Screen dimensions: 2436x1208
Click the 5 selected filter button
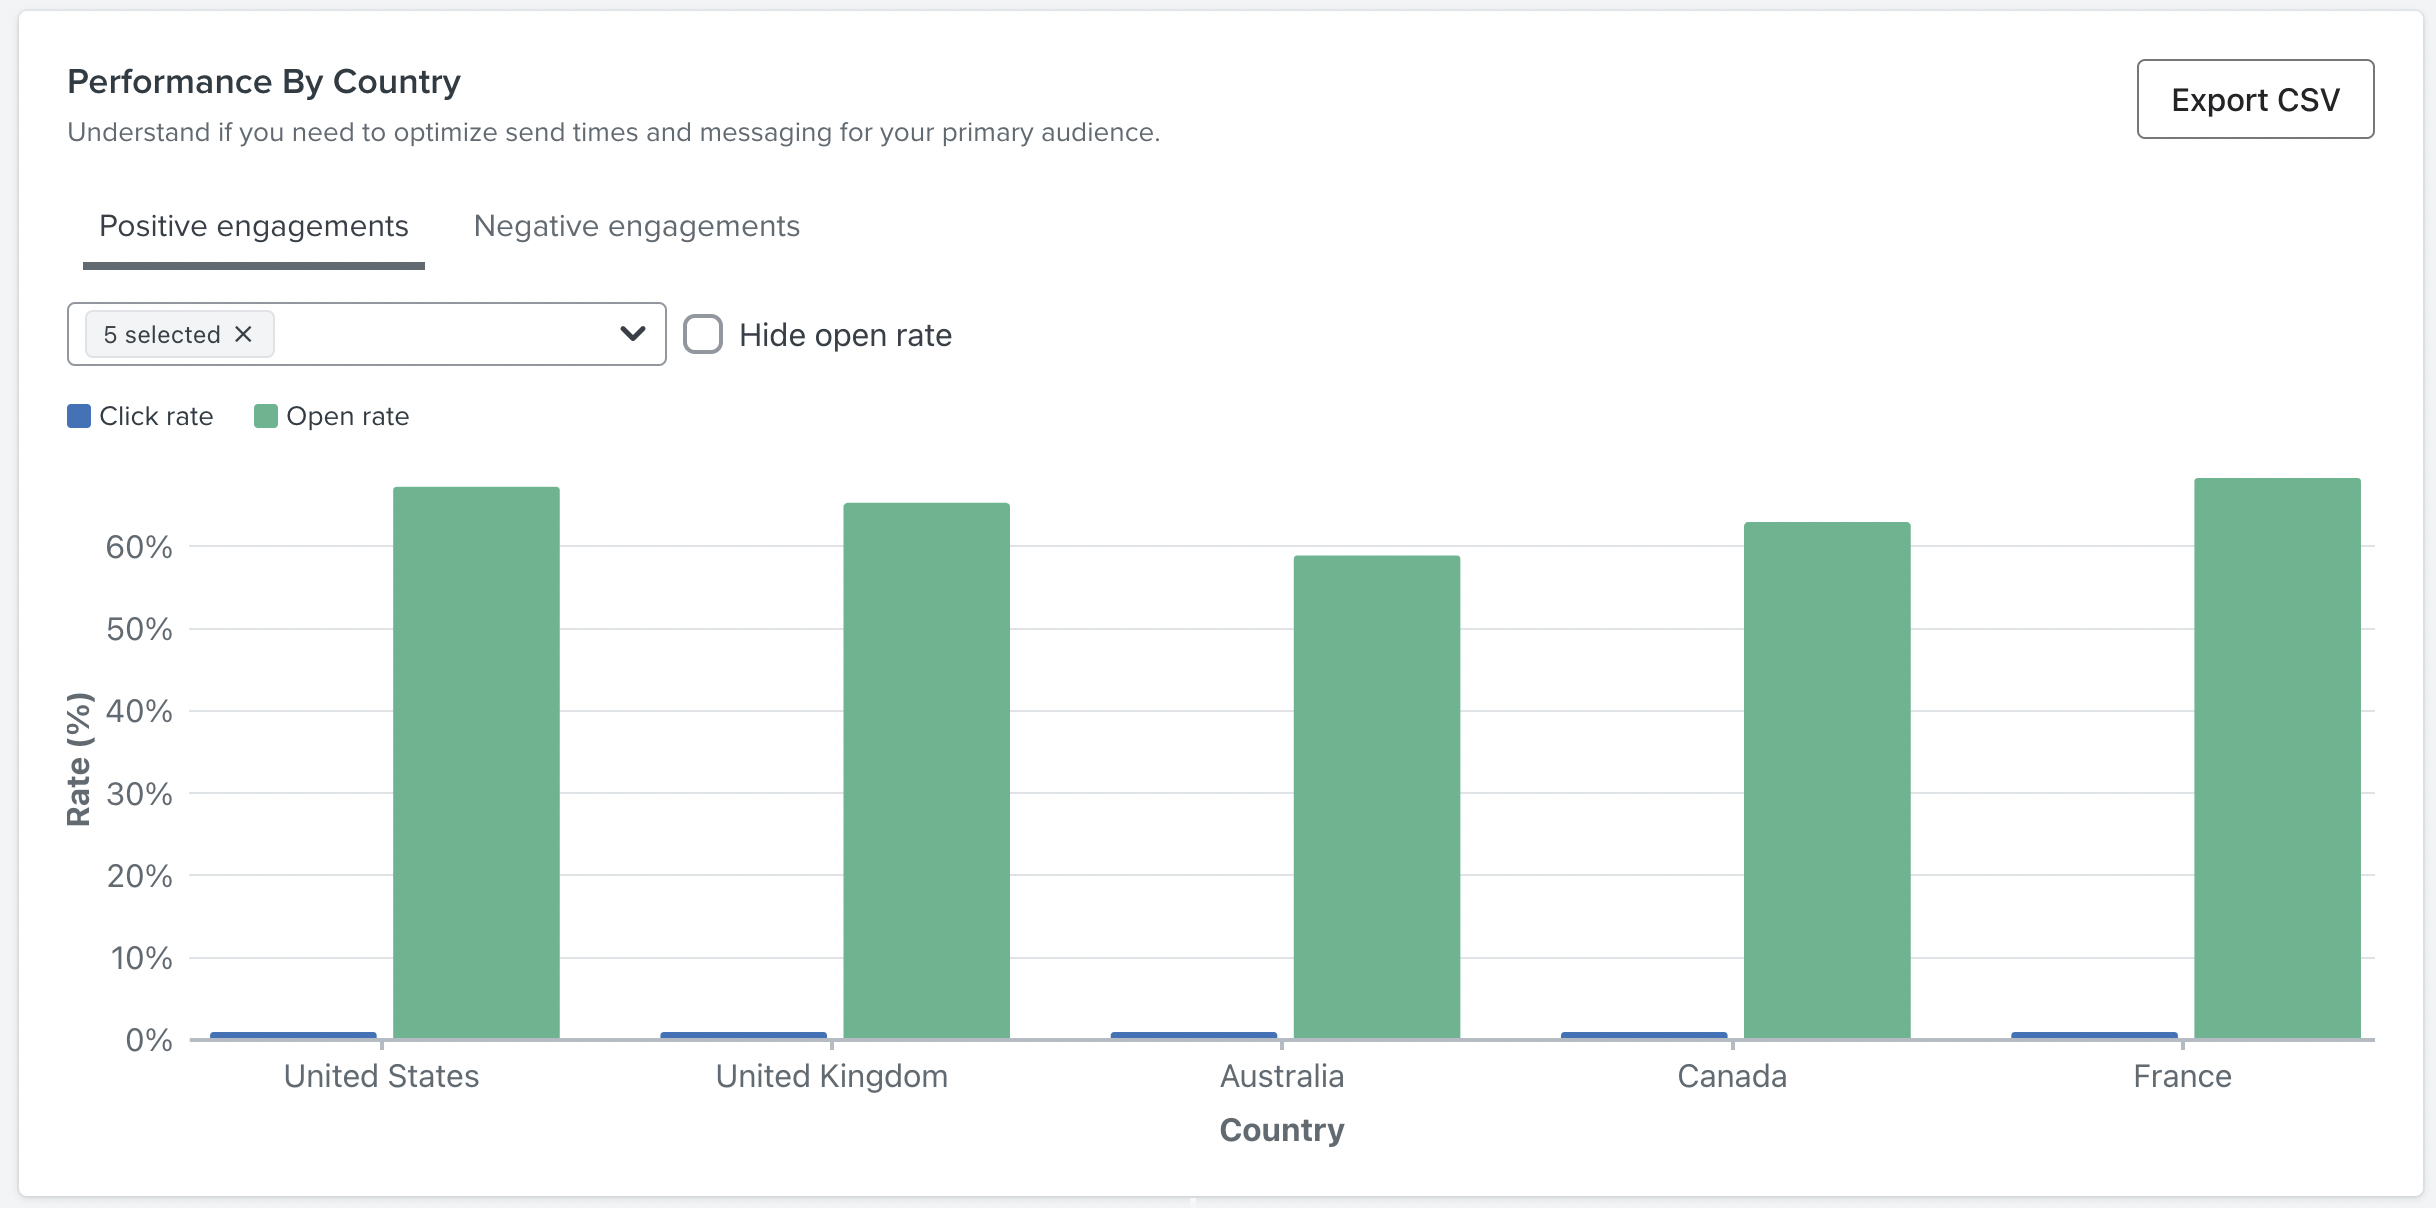[x=176, y=334]
